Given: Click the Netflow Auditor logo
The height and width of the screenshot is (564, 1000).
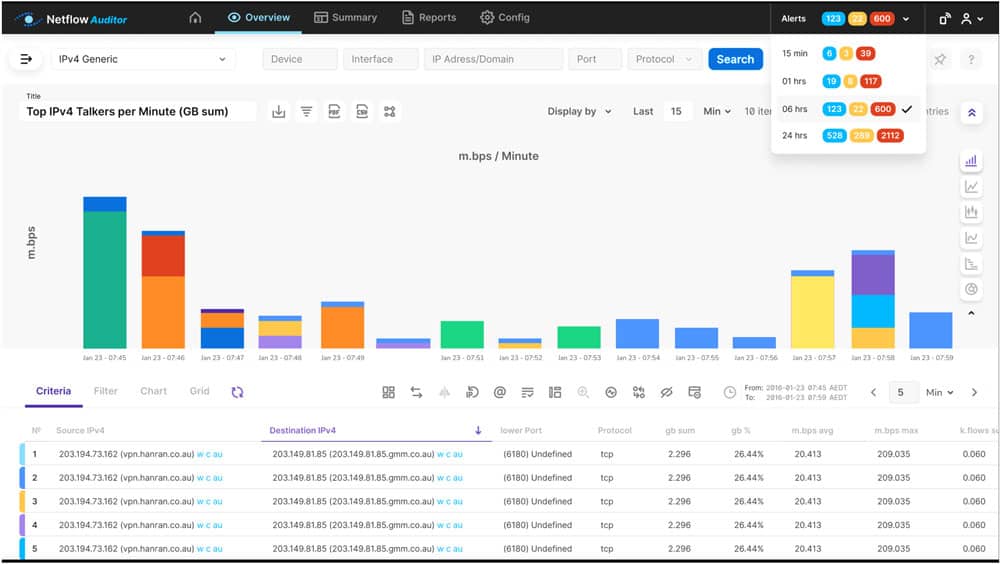Looking at the screenshot, I should [71, 19].
